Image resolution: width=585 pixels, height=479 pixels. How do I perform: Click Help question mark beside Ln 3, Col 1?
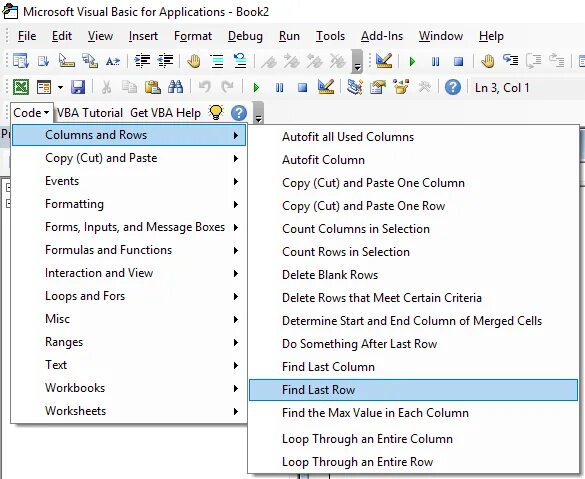tap(453, 87)
